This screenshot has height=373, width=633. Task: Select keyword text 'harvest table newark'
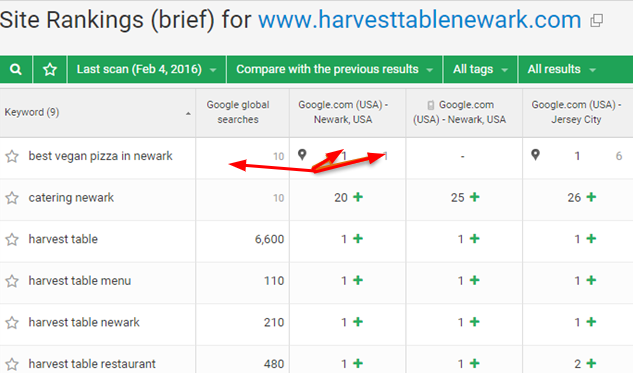pyautogui.click(x=84, y=323)
